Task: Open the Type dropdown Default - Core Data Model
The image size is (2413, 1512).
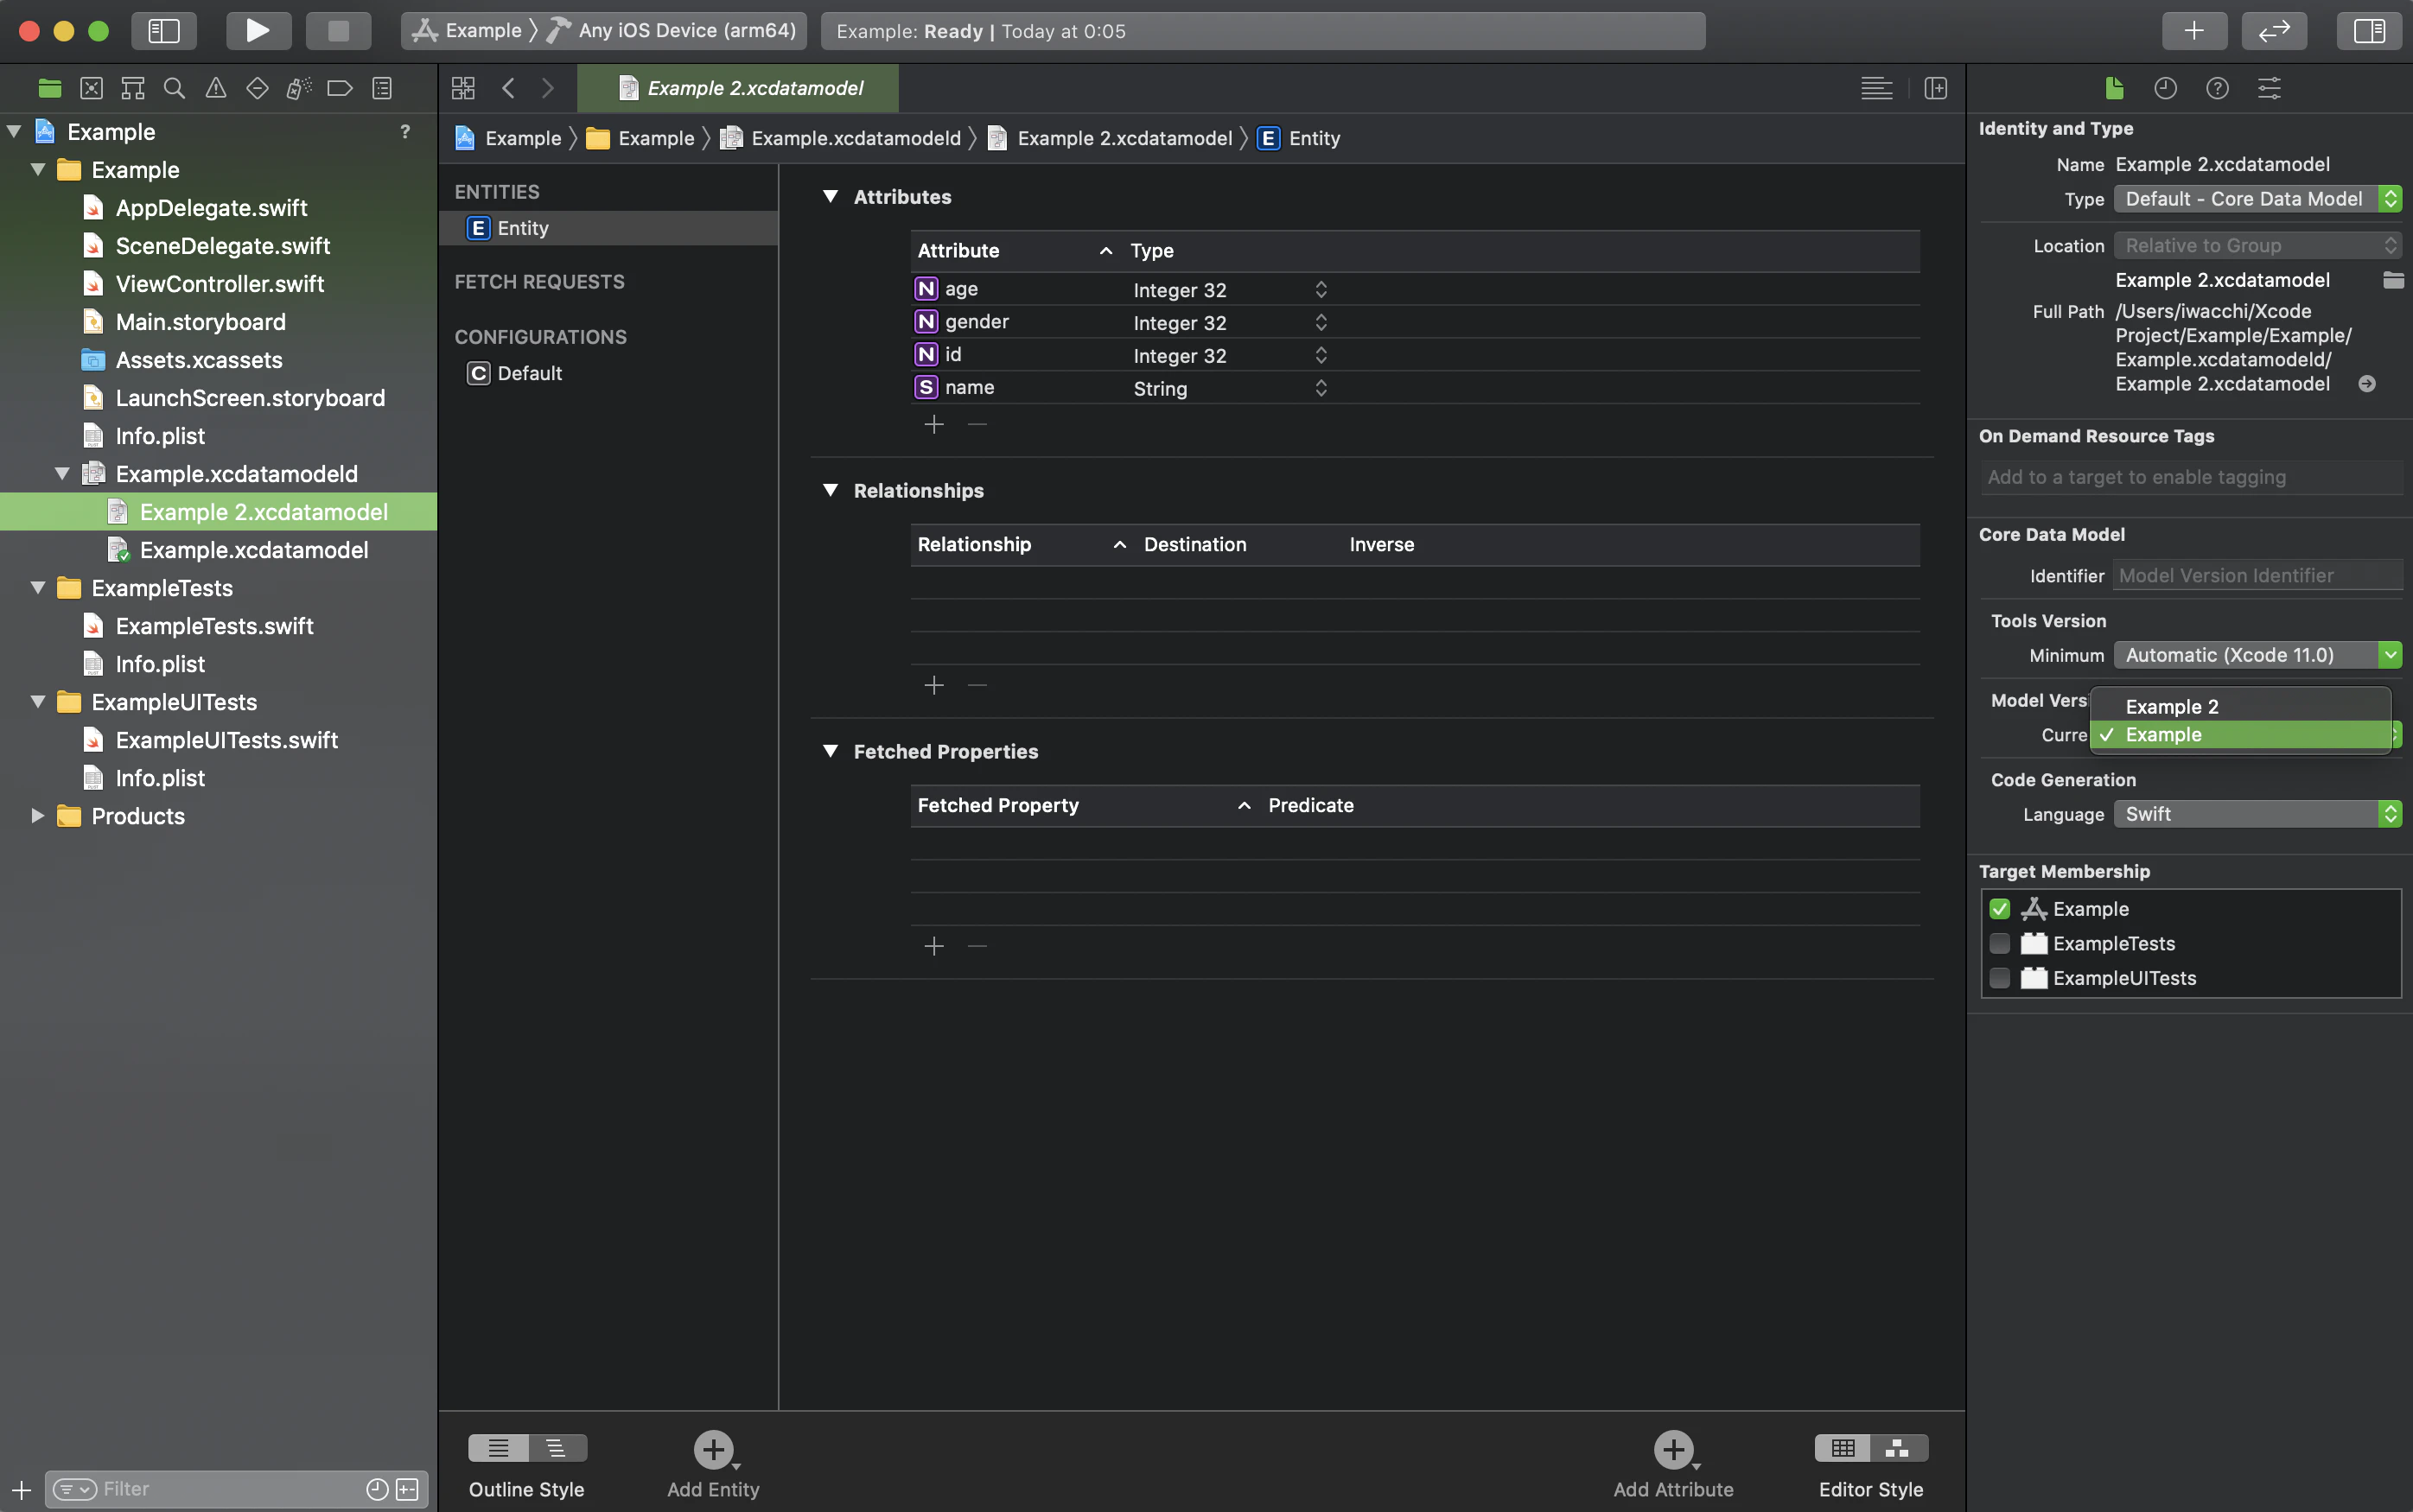Action: 2257,199
